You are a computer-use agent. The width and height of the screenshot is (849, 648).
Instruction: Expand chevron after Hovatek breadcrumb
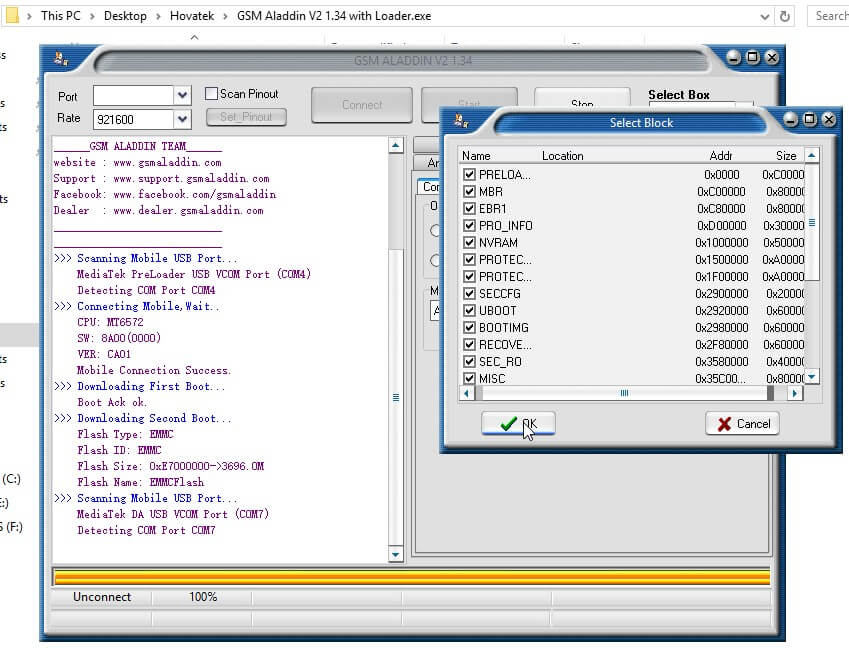pyautogui.click(x=225, y=16)
